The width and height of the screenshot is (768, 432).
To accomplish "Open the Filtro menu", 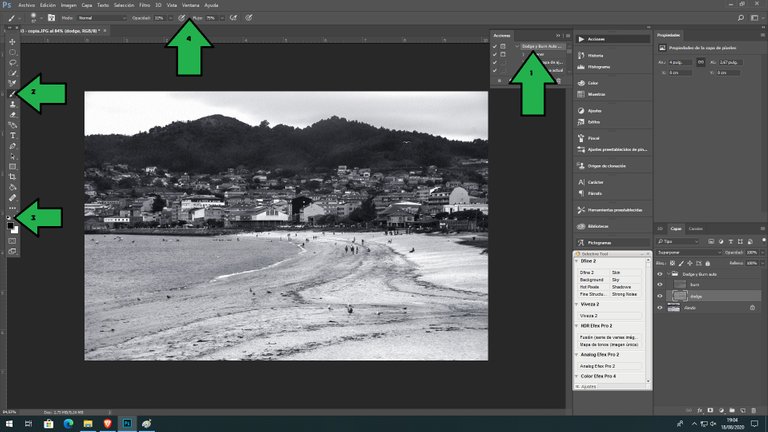I will (144, 5).
